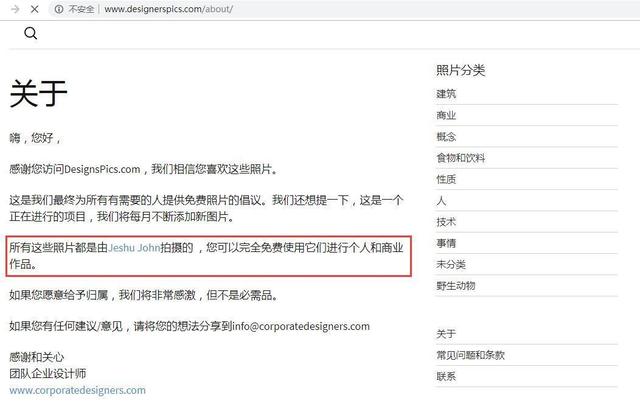Stop loading with the X button
Viewport: 640px width, 409px height.
35,9
